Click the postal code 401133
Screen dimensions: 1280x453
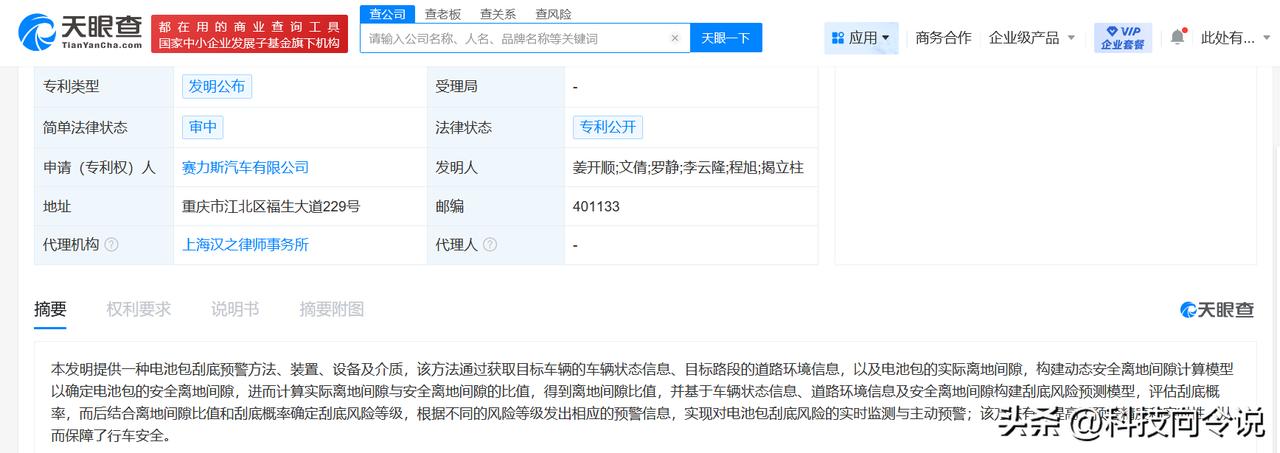click(x=598, y=206)
